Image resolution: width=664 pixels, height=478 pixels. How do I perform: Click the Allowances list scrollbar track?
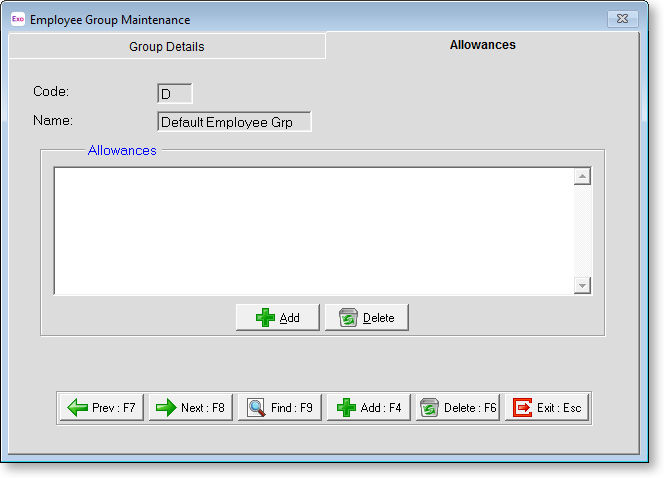coord(583,231)
